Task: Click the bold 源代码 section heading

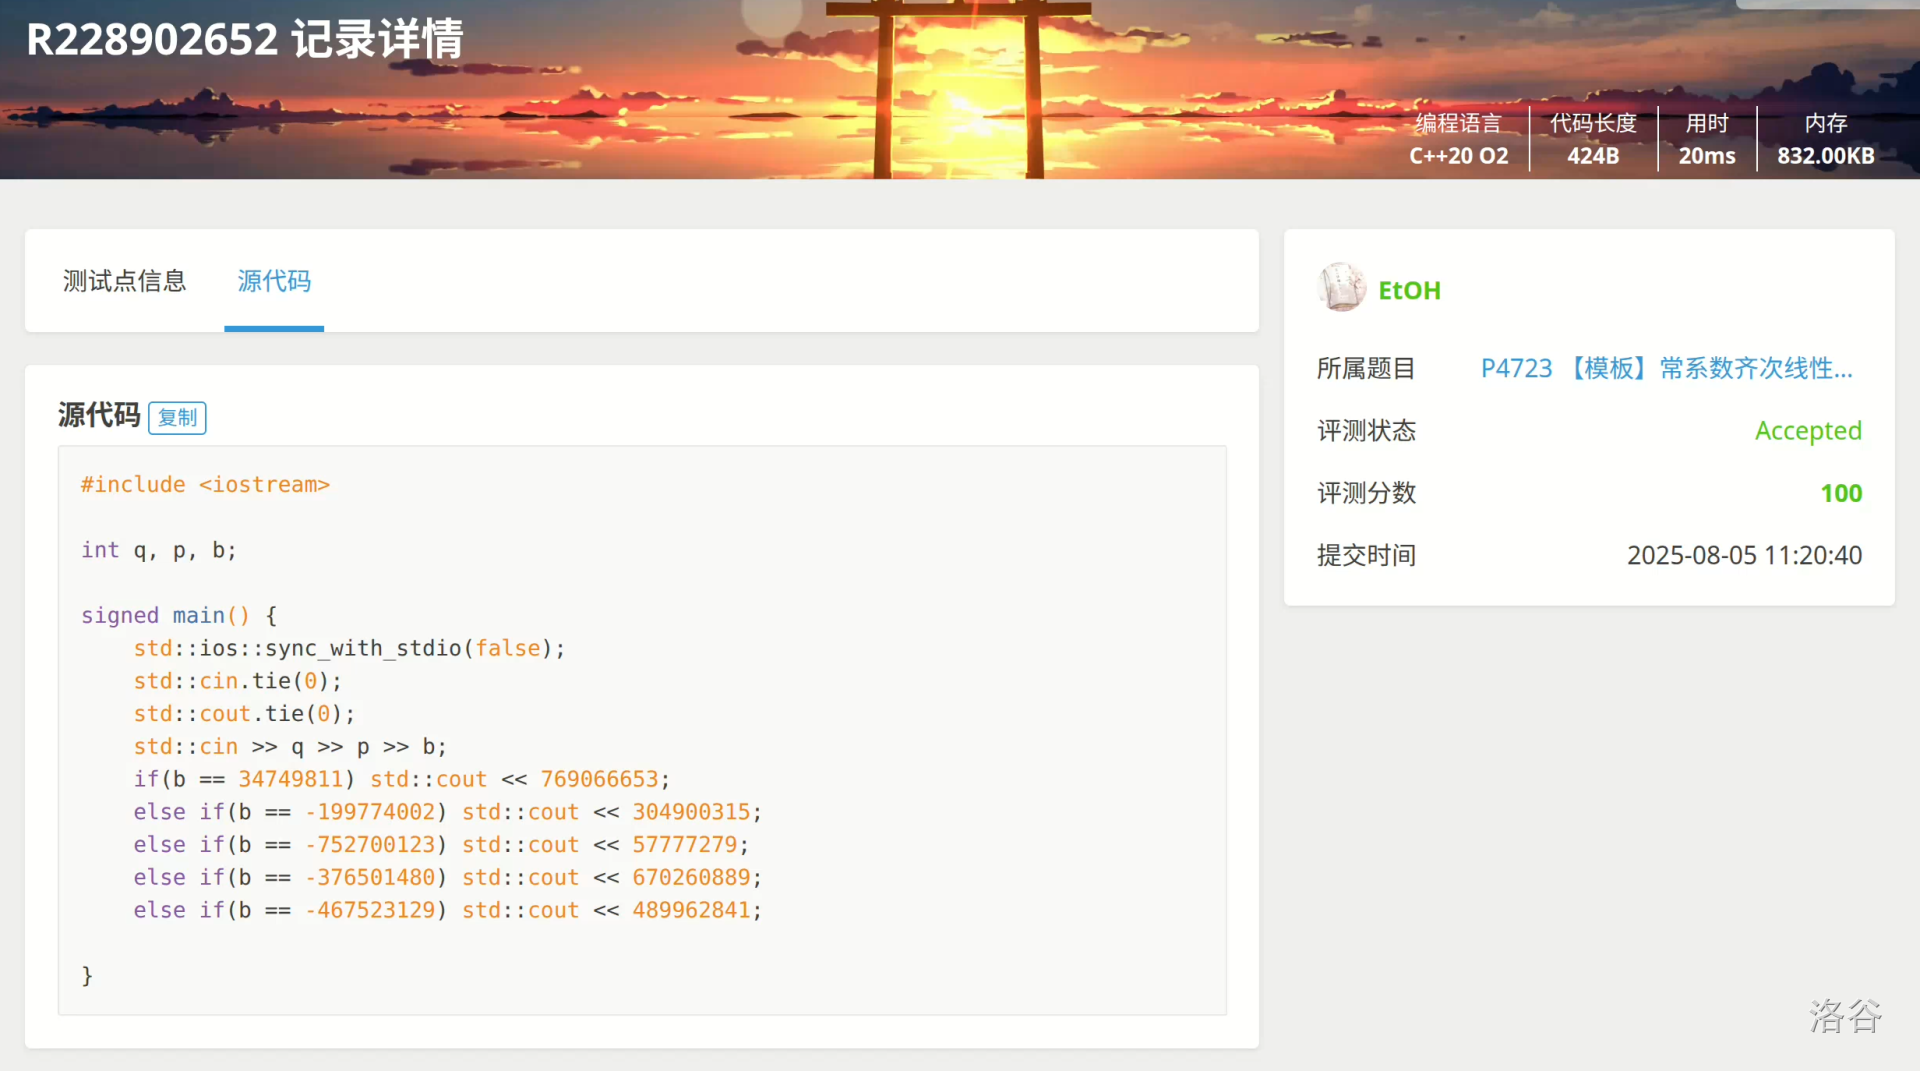Action: (x=99, y=415)
